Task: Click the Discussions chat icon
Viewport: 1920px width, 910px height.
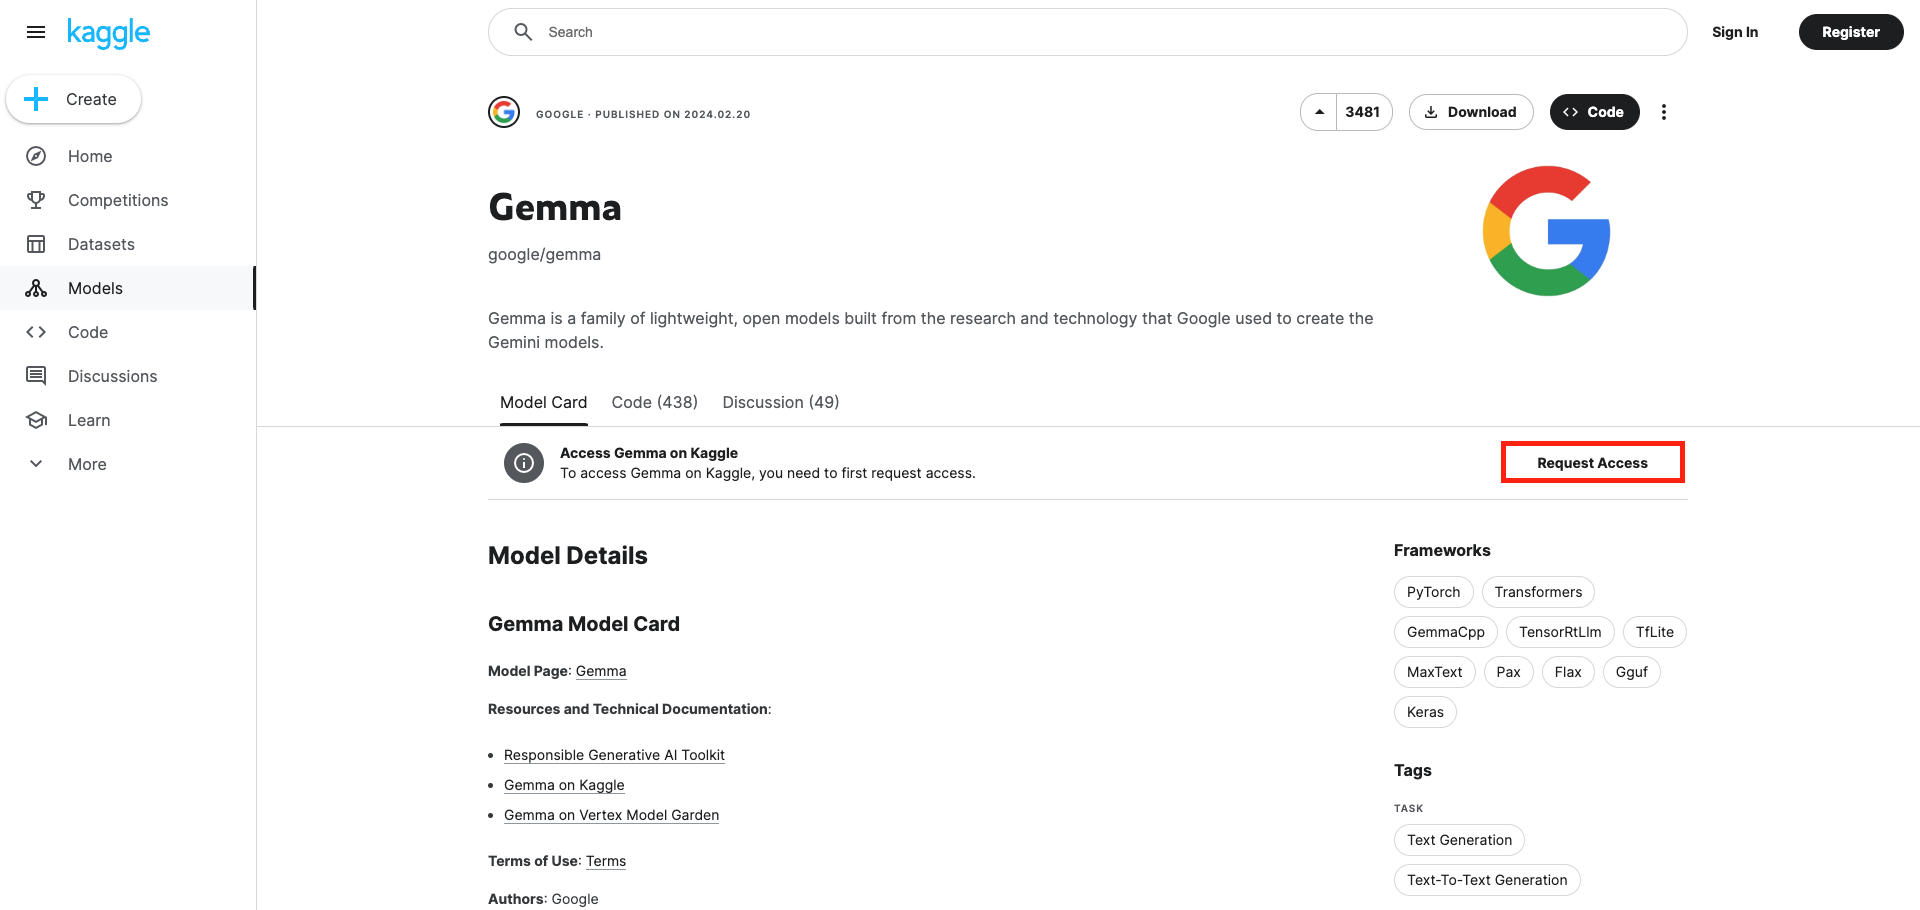Action: tap(36, 376)
